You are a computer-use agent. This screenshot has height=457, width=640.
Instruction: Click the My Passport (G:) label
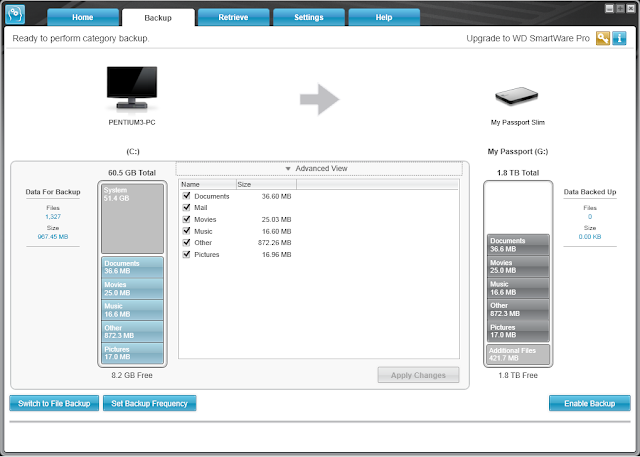coord(518,151)
